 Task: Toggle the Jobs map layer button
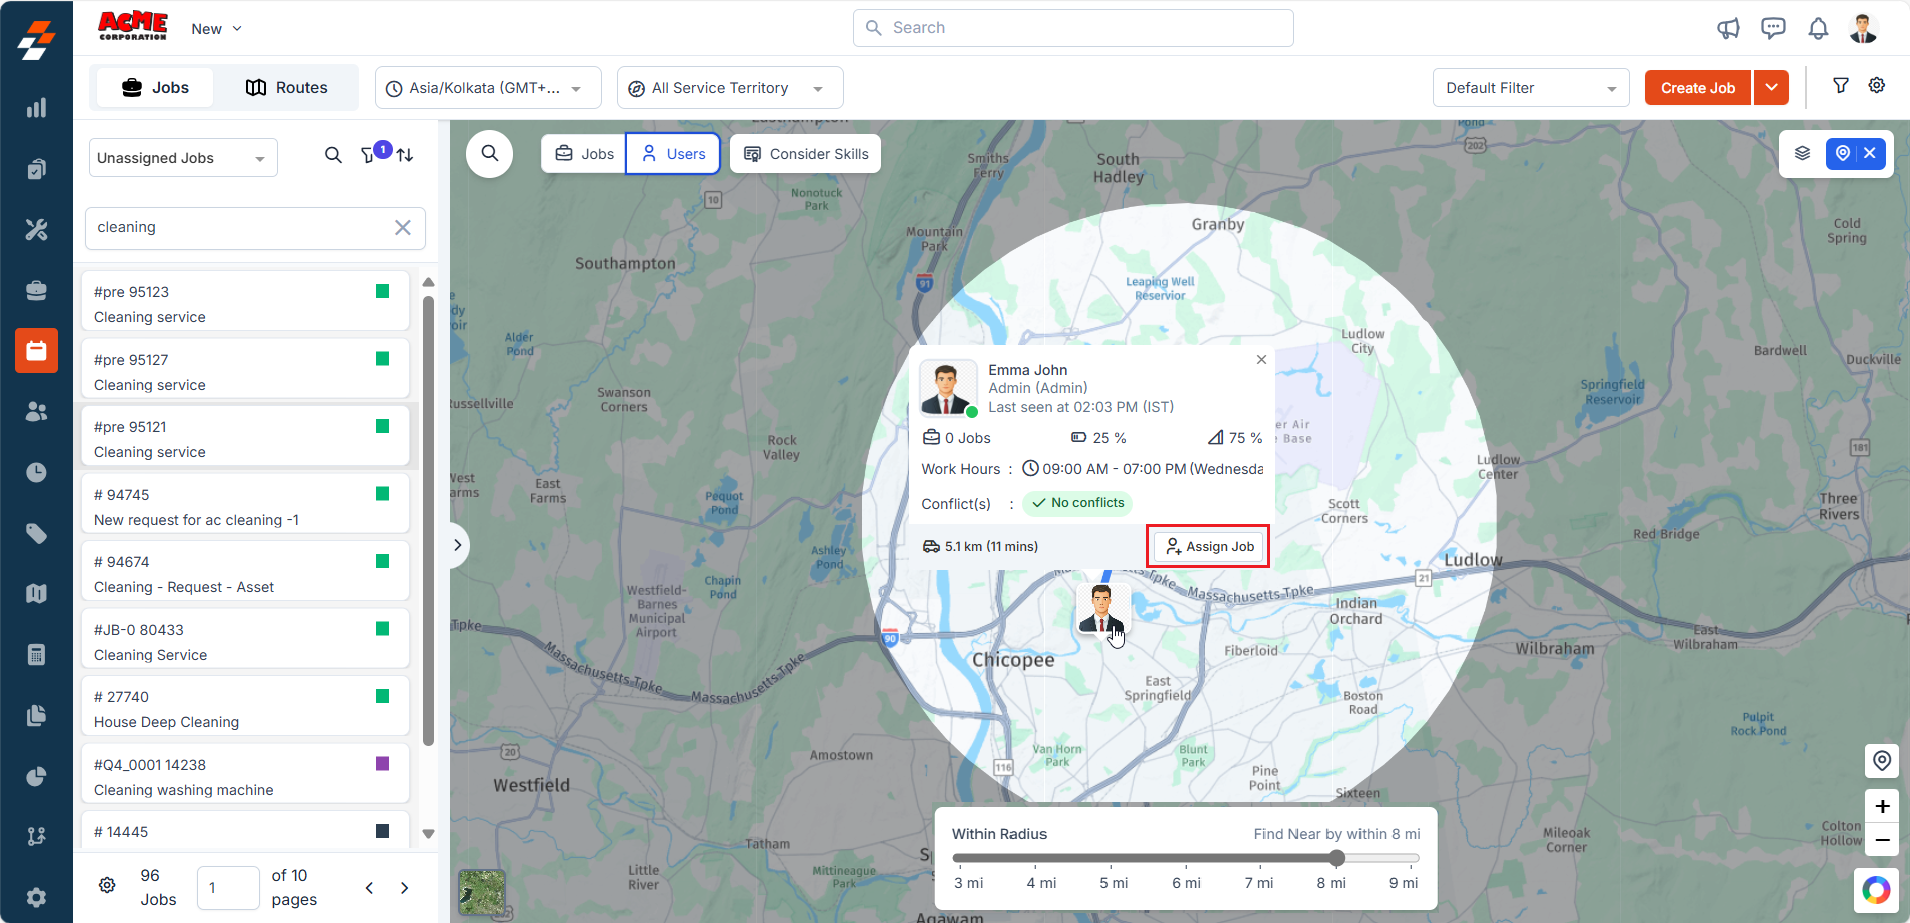[x=584, y=154]
